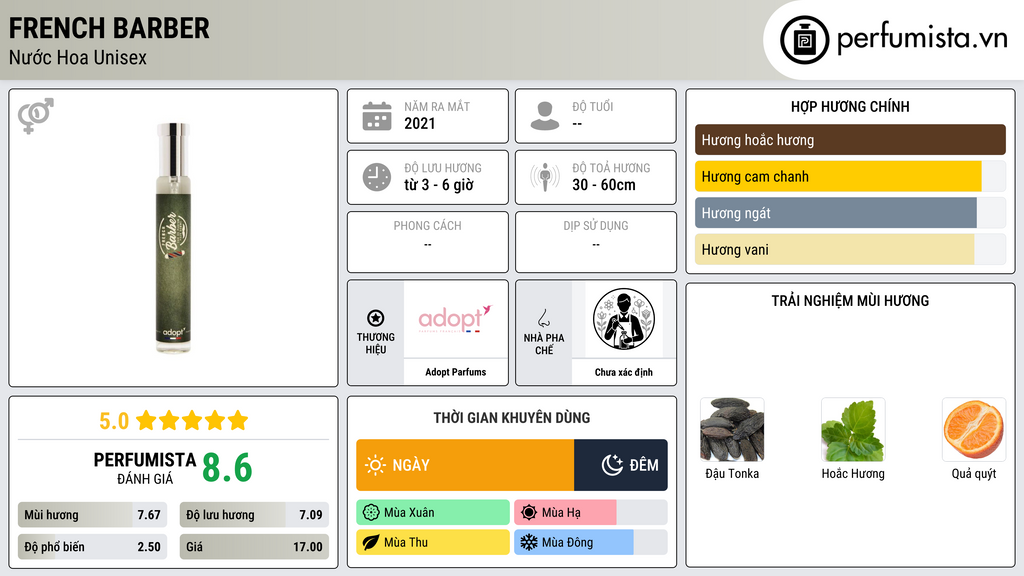Select the Hoắc Hương note image
This screenshot has width=1024, height=576.
tap(853, 430)
